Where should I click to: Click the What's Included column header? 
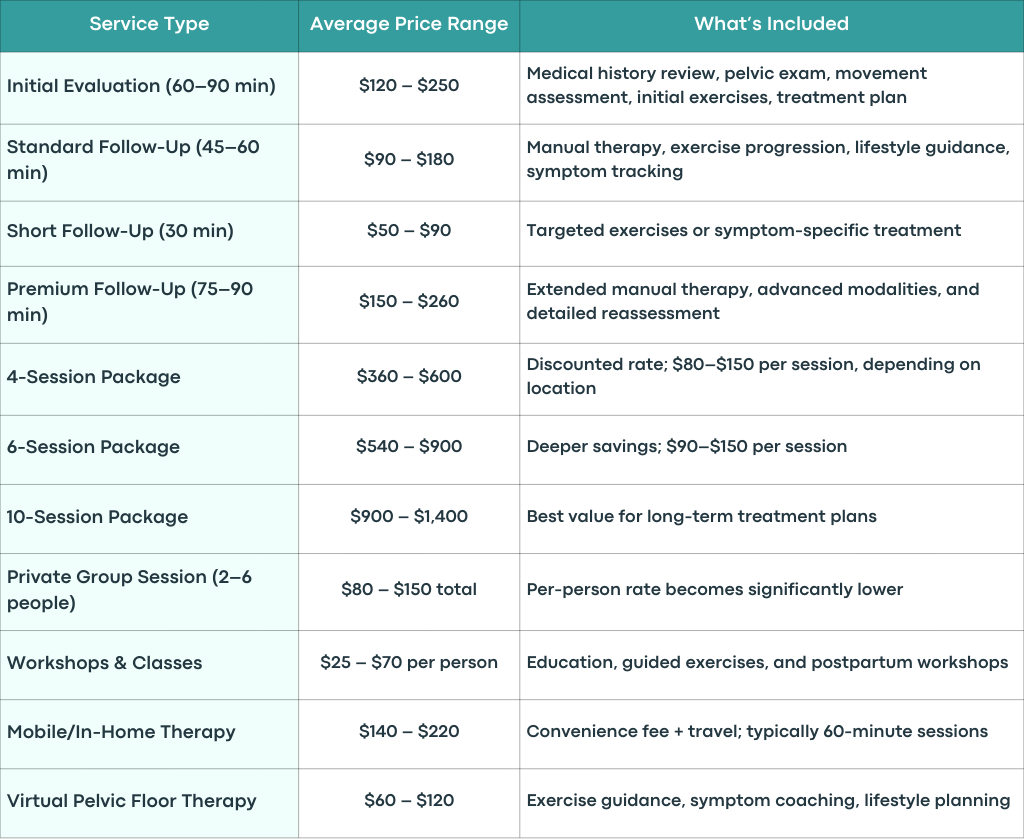[x=771, y=24]
